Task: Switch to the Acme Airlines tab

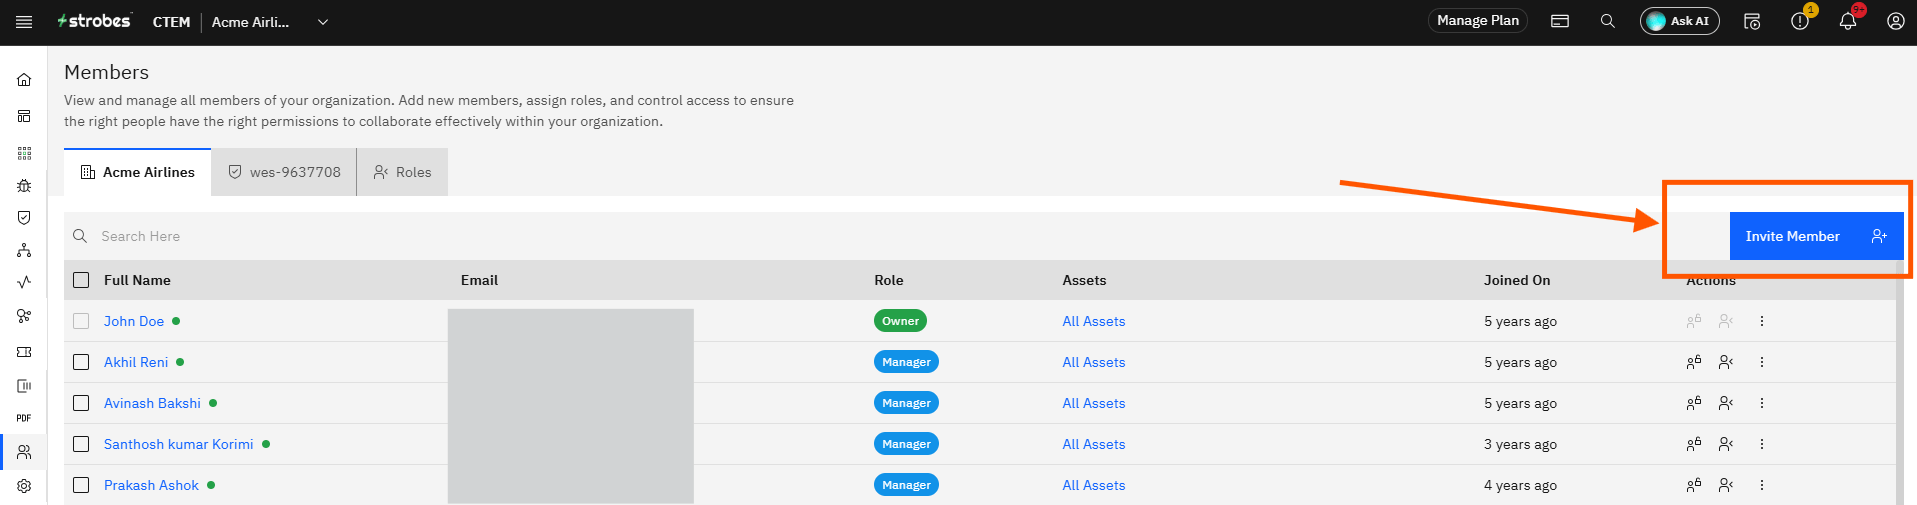Action: 138,172
